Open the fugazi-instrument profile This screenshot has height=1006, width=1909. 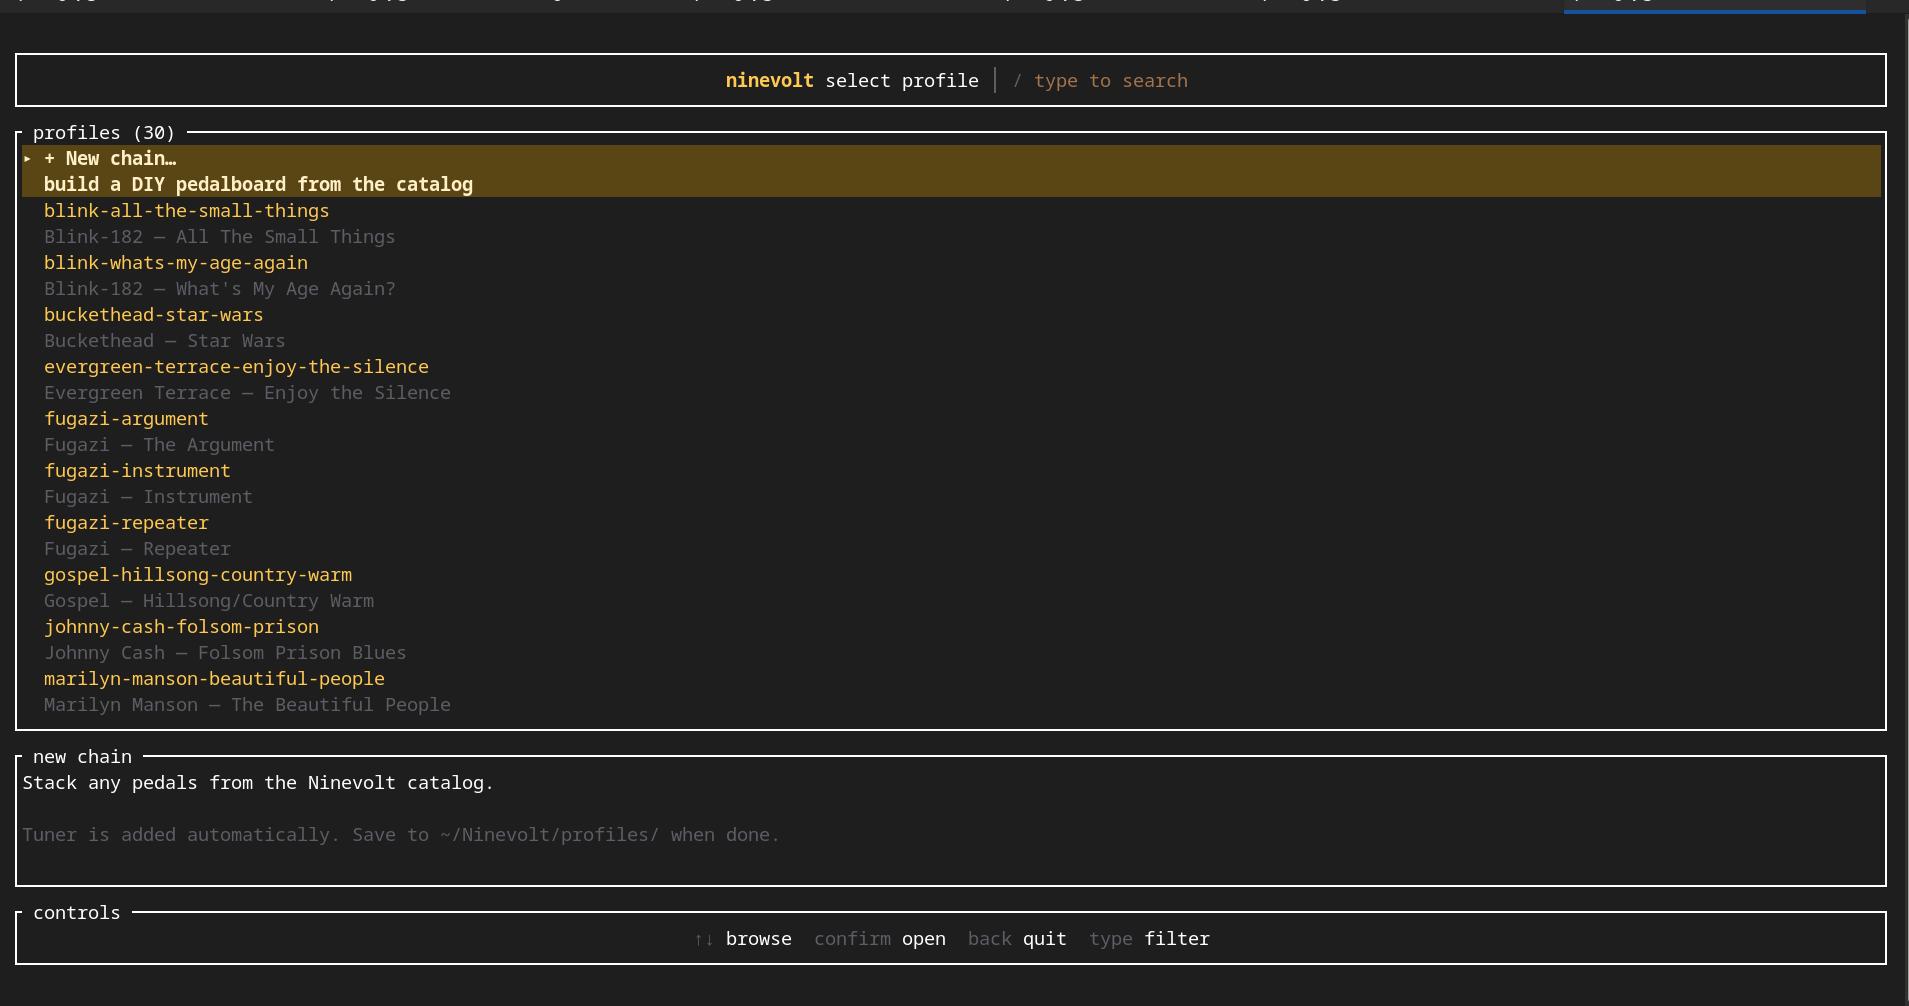pyautogui.click(x=137, y=470)
